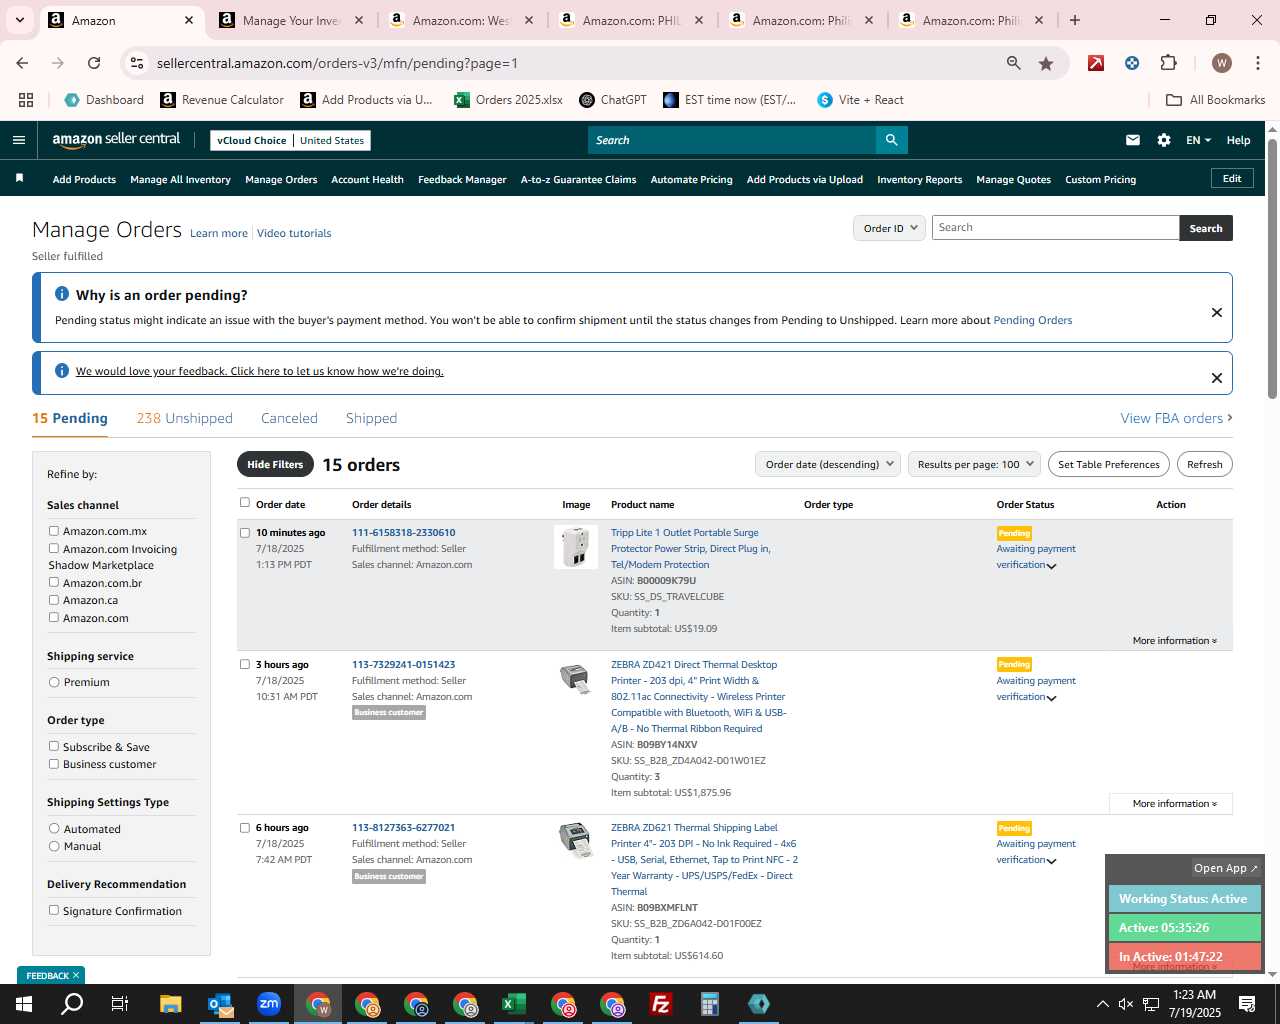Screen dimensions: 1280x1024
Task: Open Zoom from the taskbar
Action: pos(269,1004)
